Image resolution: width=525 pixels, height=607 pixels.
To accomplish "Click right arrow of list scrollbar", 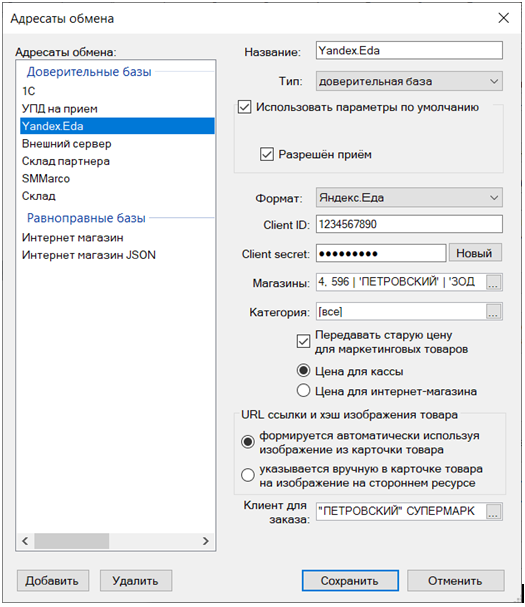I will point(206,541).
